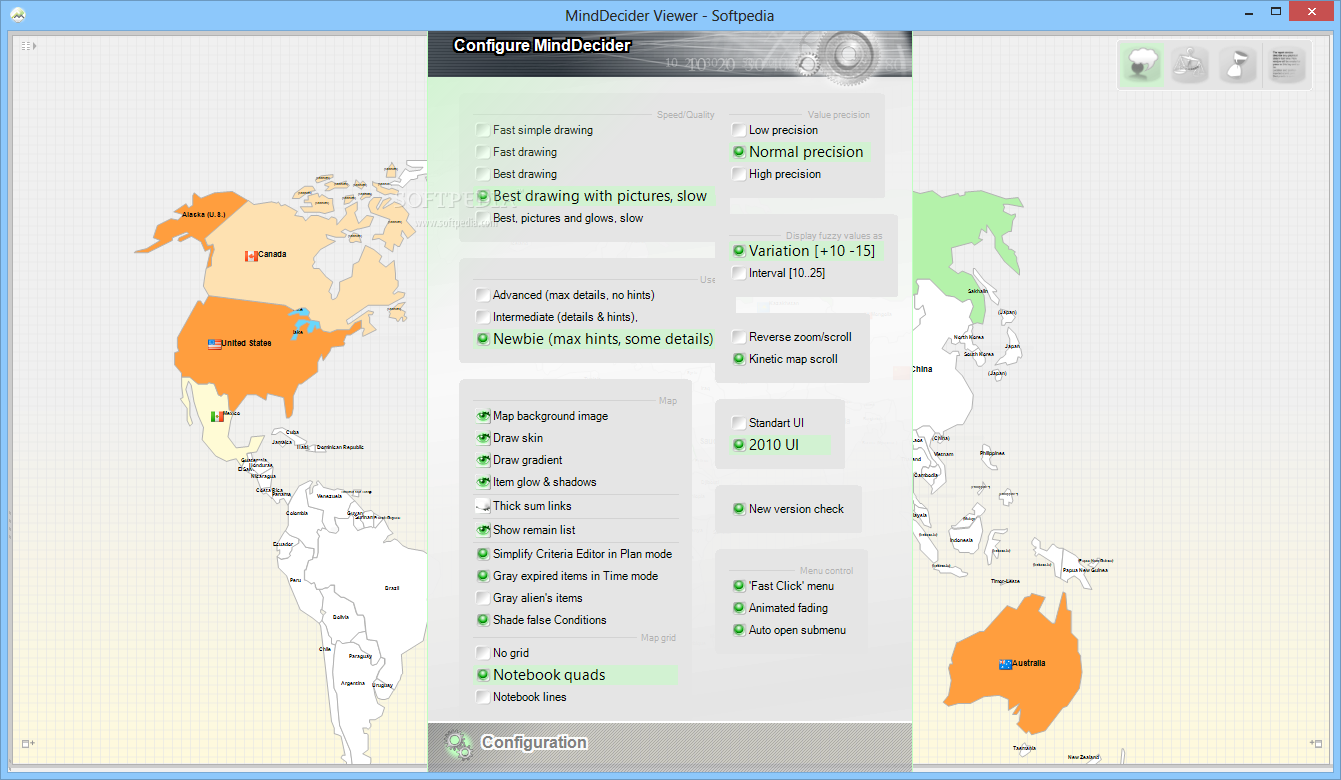The height and width of the screenshot is (780, 1341).
Task: Click the MindDecider app icon in title bar
Action: pos(18,15)
